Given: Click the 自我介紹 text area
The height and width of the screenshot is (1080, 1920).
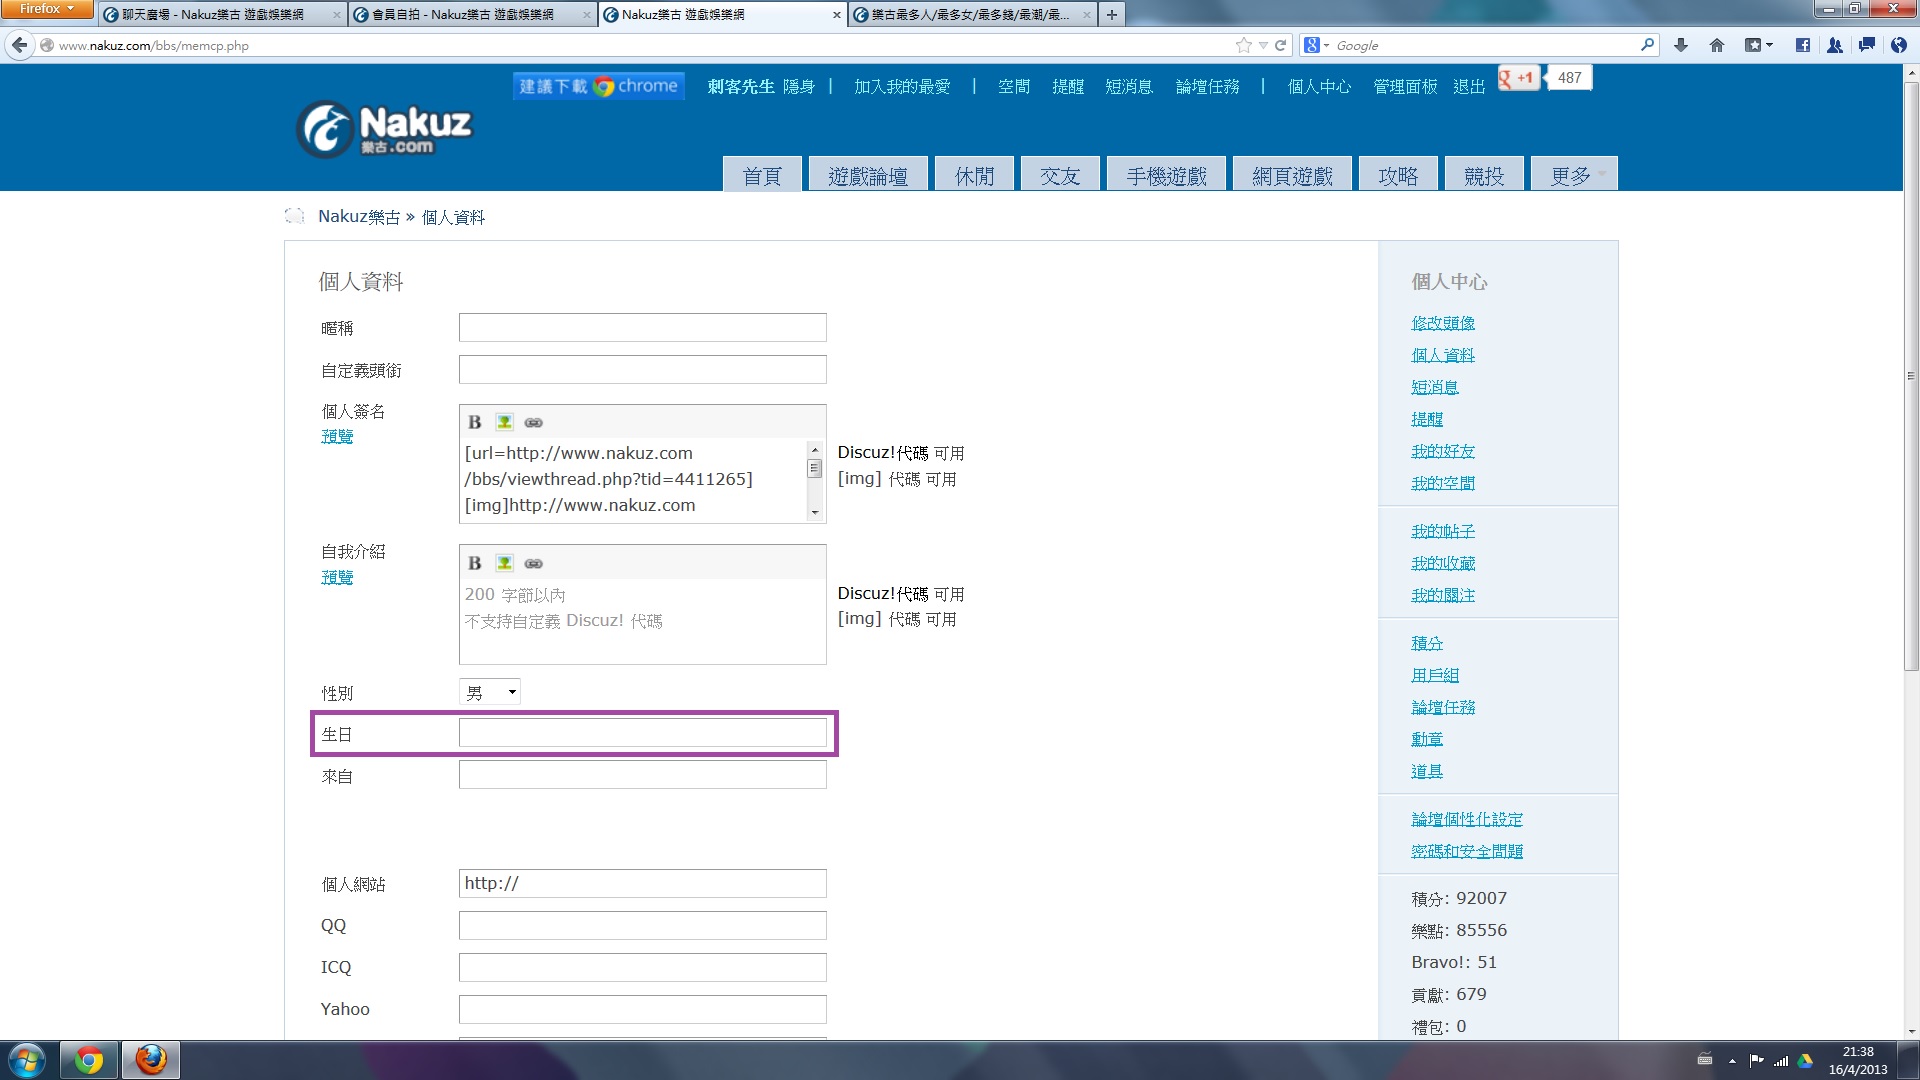Looking at the screenshot, I should pyautogui.click(x=642, y=621).
